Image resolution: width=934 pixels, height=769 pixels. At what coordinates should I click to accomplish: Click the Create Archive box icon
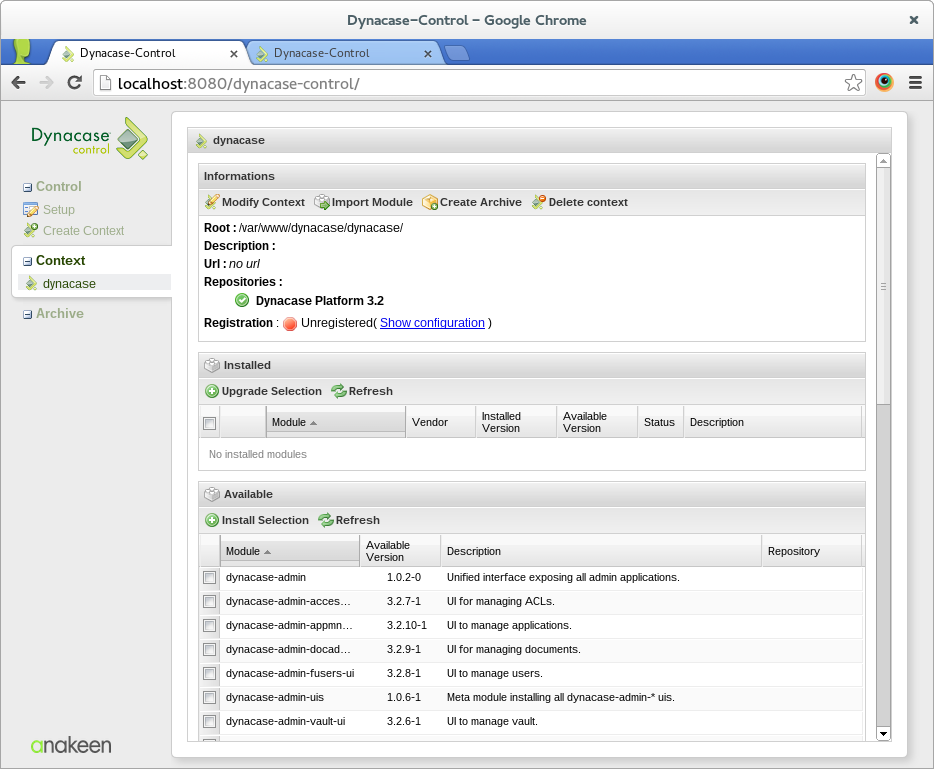(x=429, y=203)
